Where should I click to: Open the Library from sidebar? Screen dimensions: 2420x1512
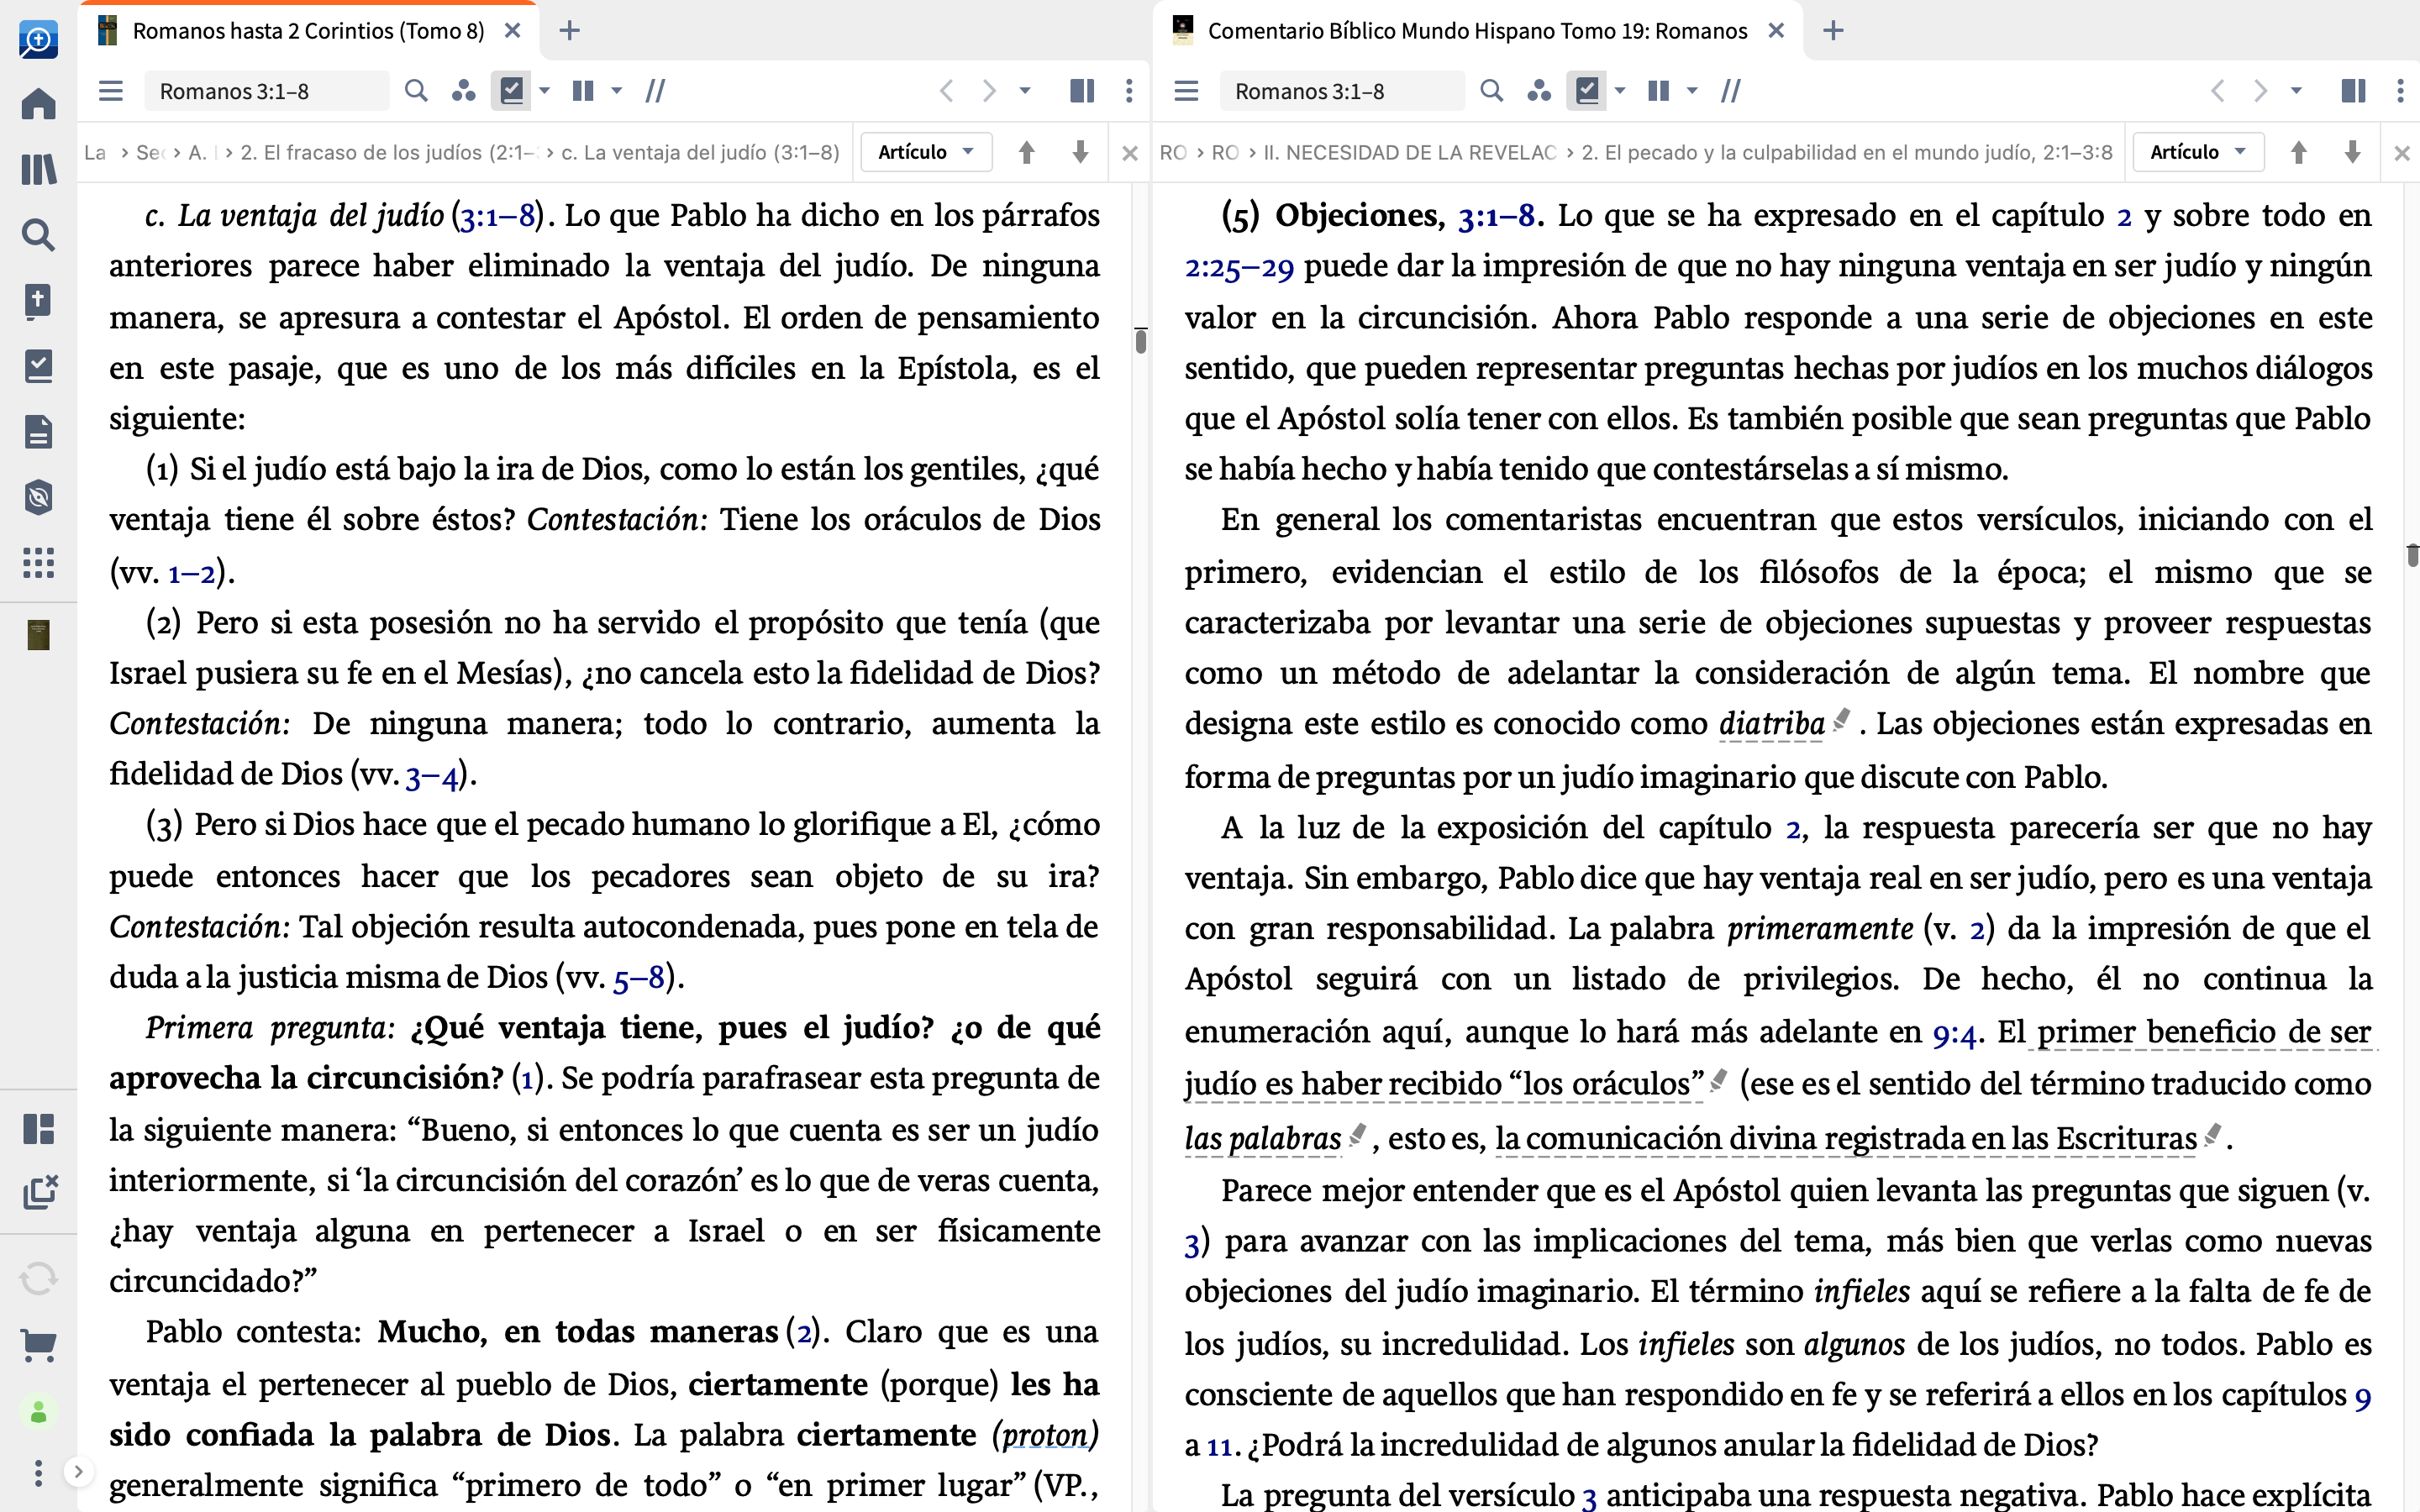click(x=38, y=169)
